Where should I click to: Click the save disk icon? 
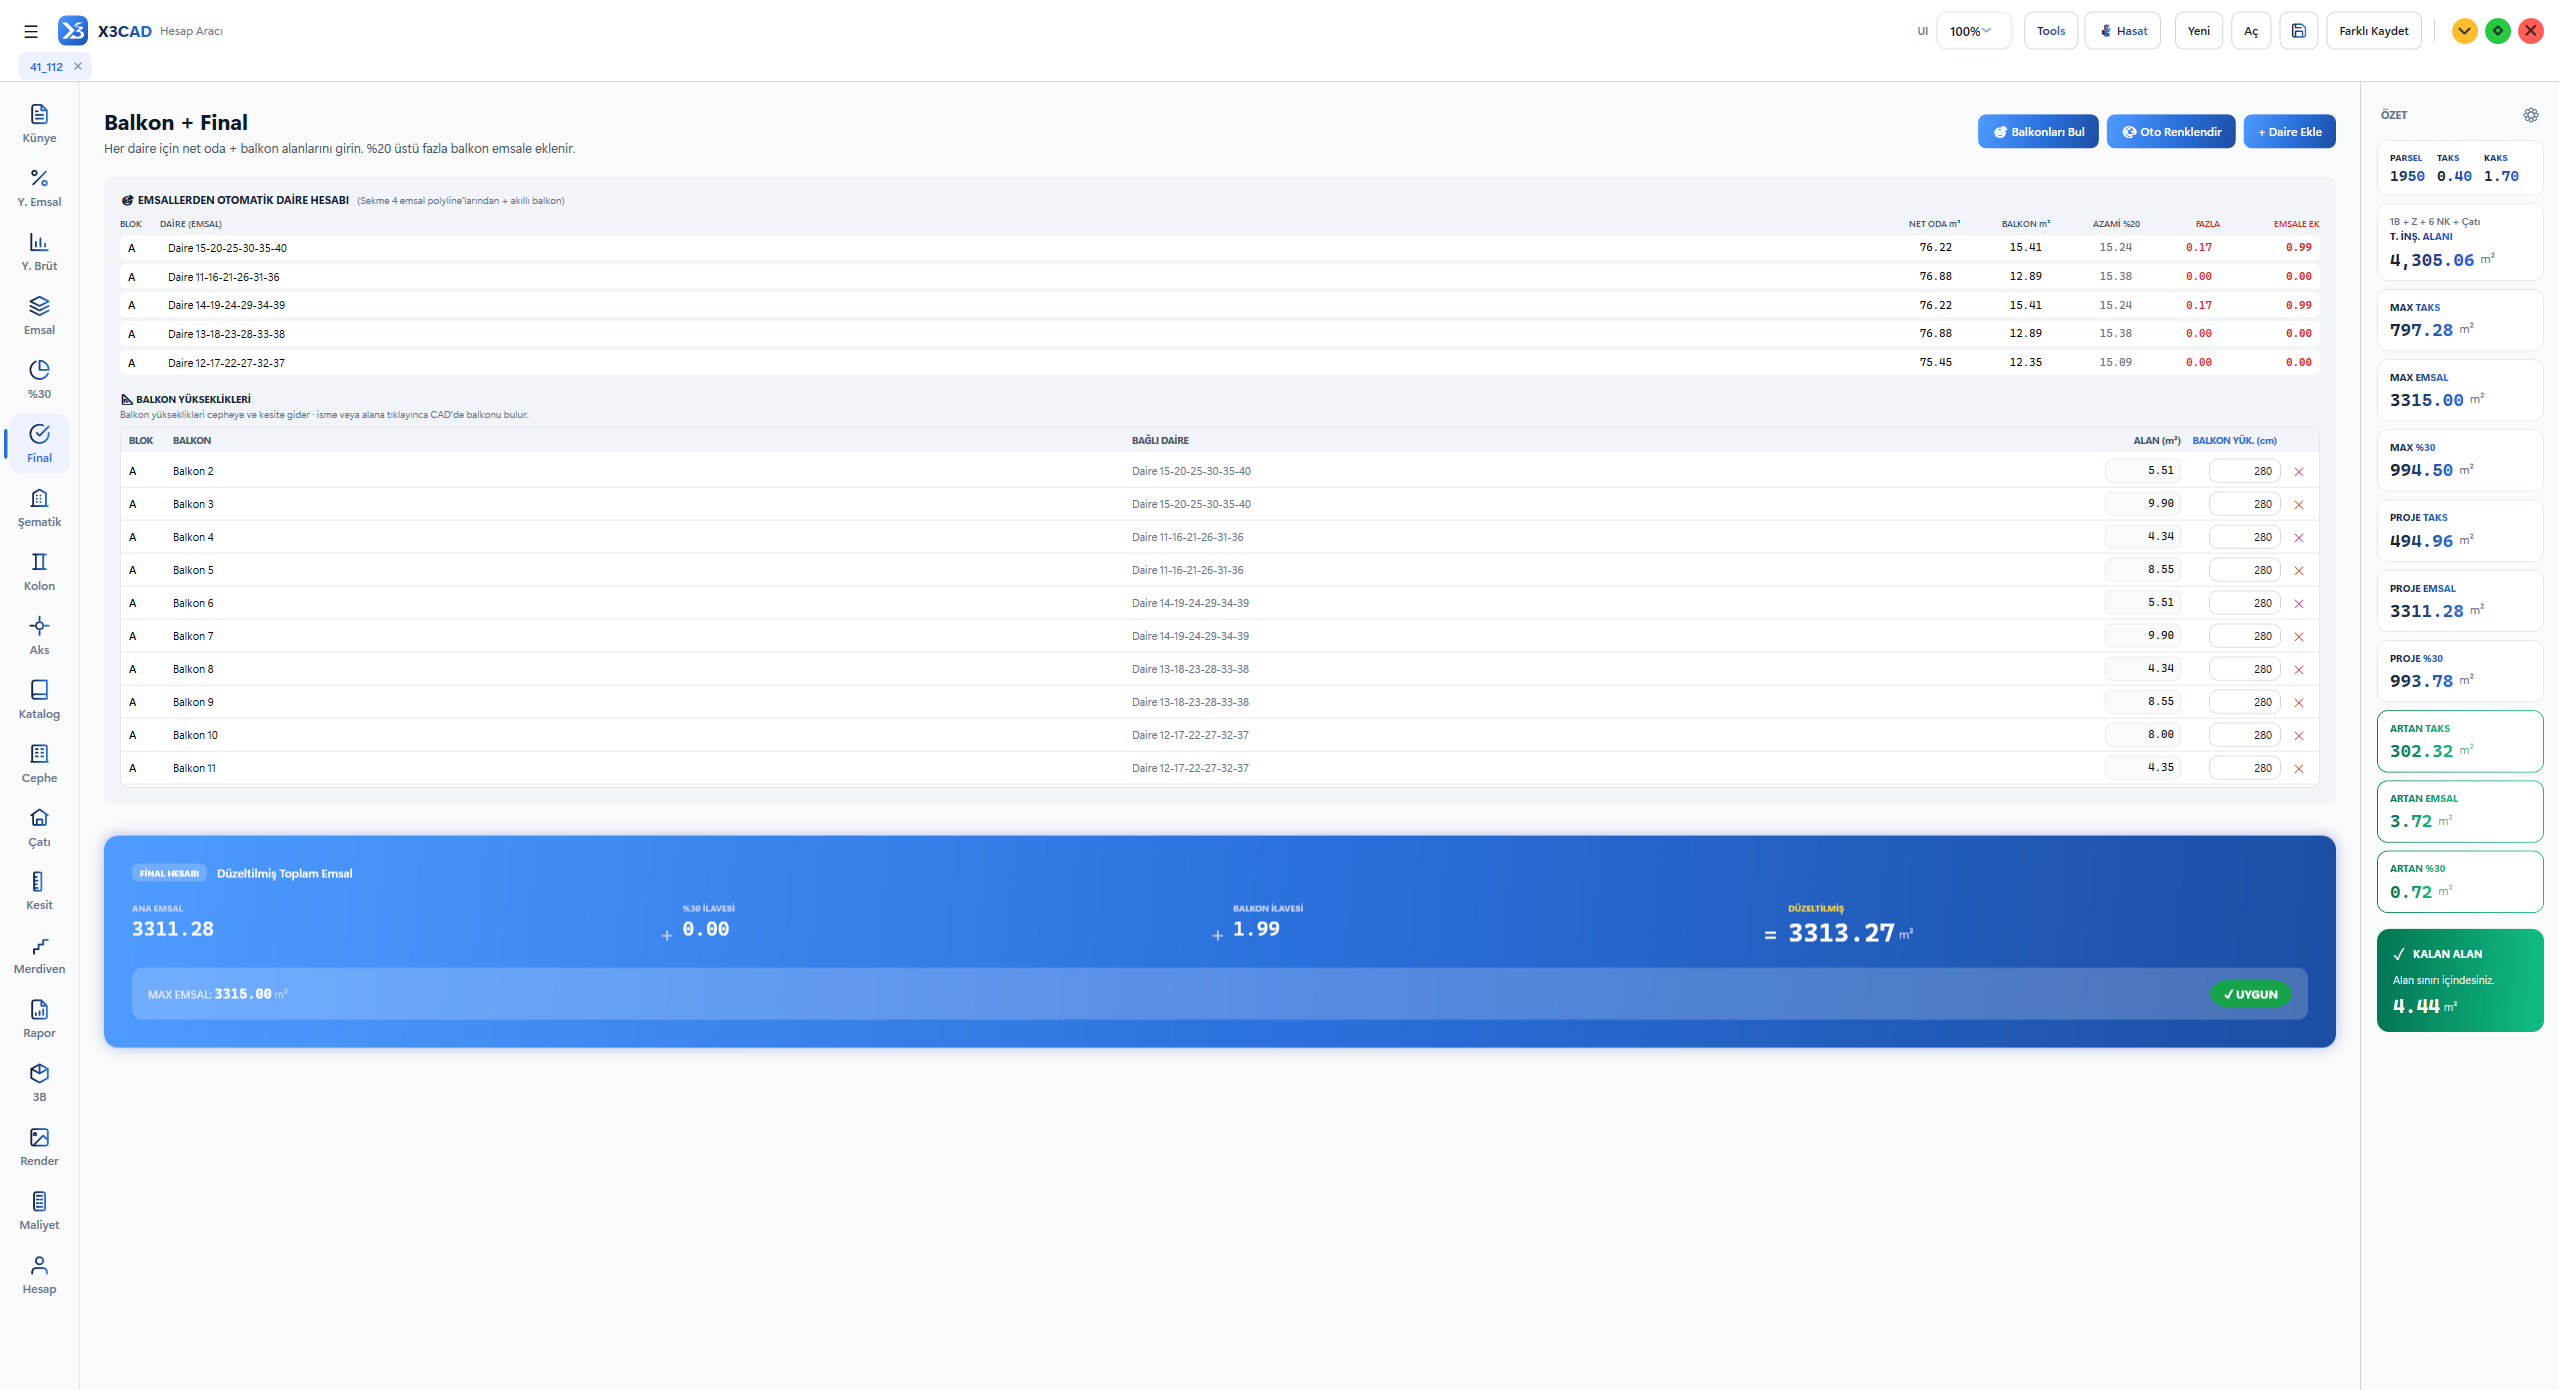pyautogui.click(x=2298, y=31)
